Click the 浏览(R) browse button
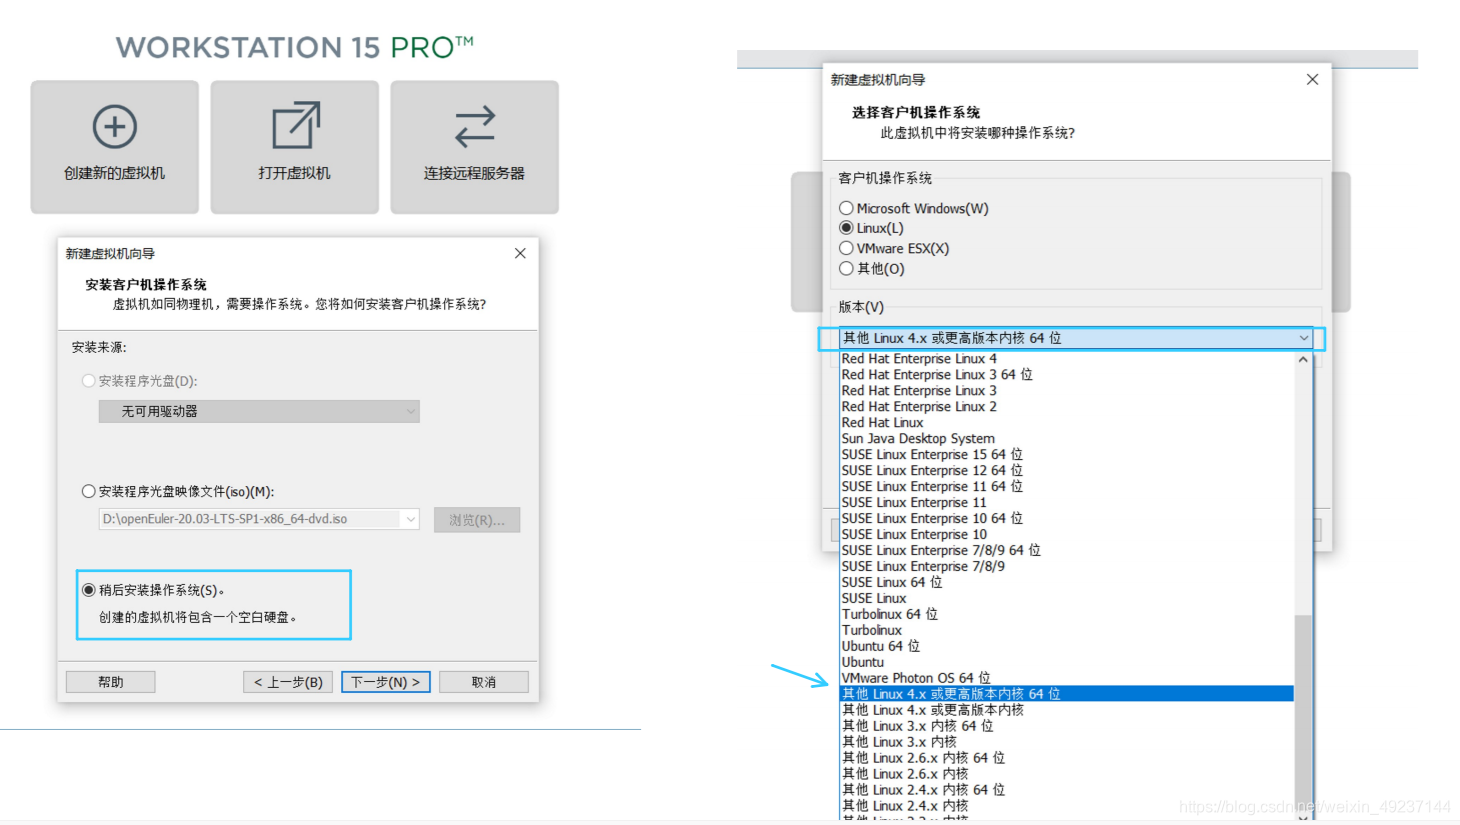 [x=477, y=520]
